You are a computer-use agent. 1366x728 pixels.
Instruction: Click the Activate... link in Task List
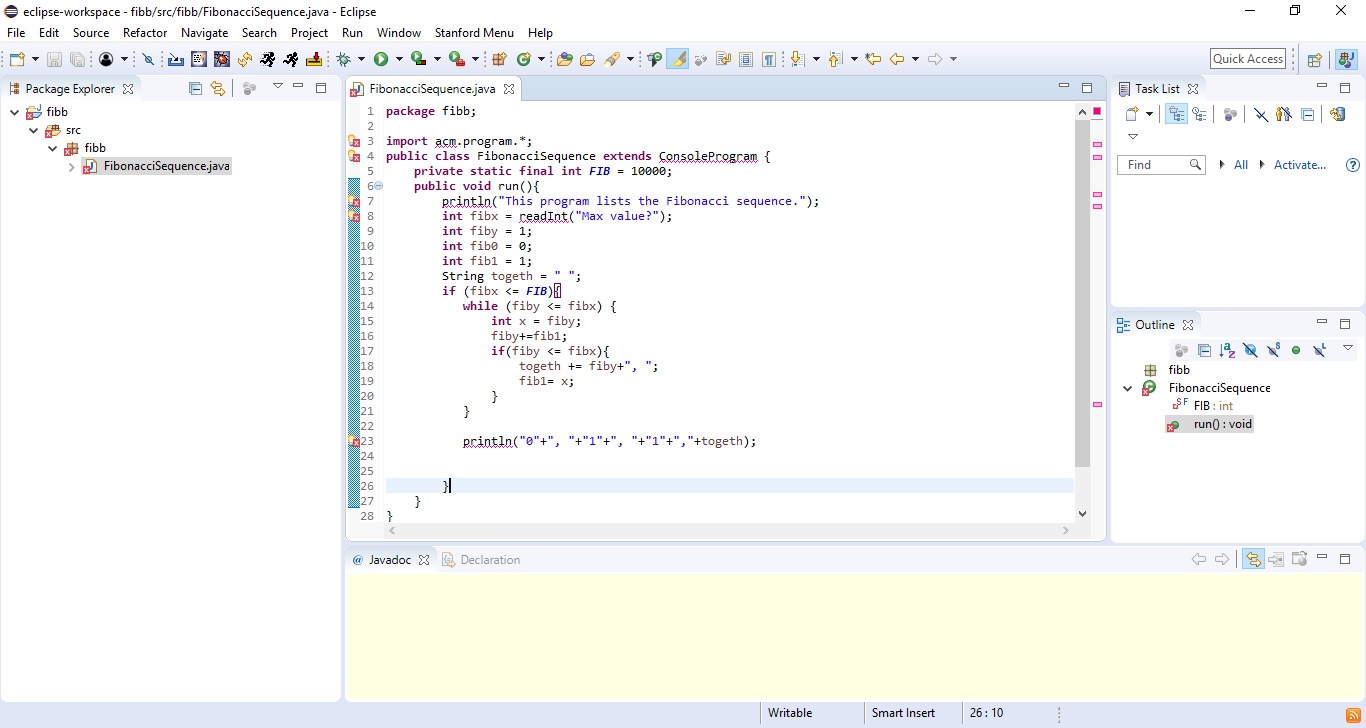[1299, 165]
